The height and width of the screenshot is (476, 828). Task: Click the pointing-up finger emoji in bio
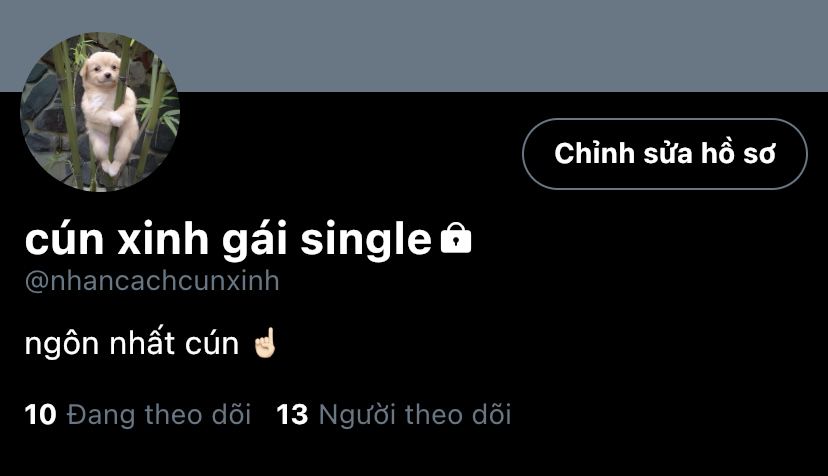point(265,343)
